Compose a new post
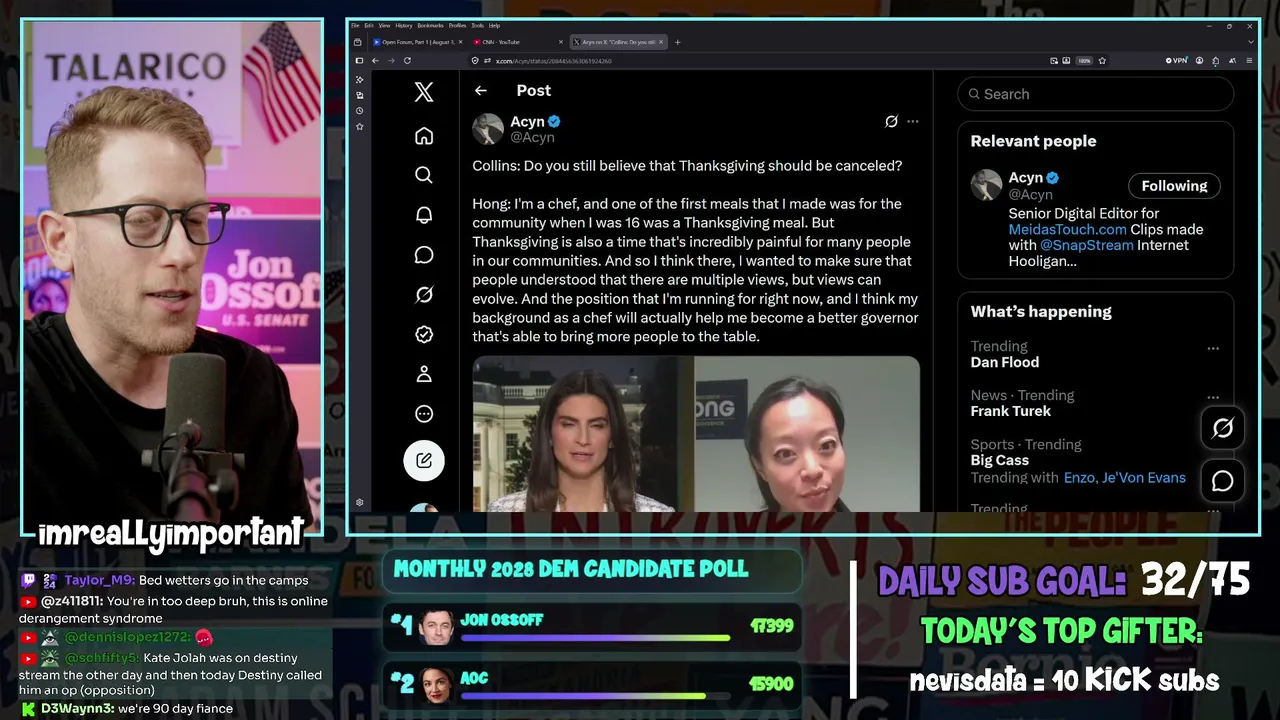 click(x=424, y=460)
